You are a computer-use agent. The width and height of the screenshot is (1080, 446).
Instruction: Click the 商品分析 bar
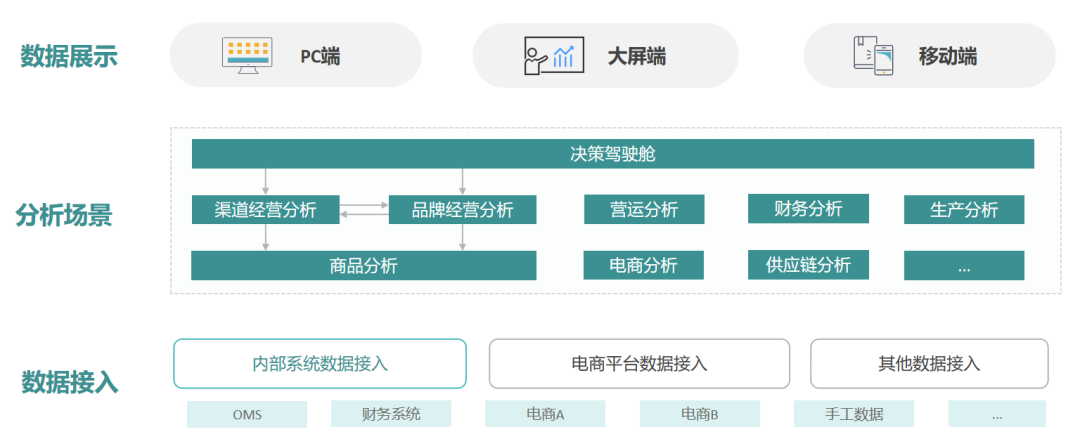[x=364, y=266]
